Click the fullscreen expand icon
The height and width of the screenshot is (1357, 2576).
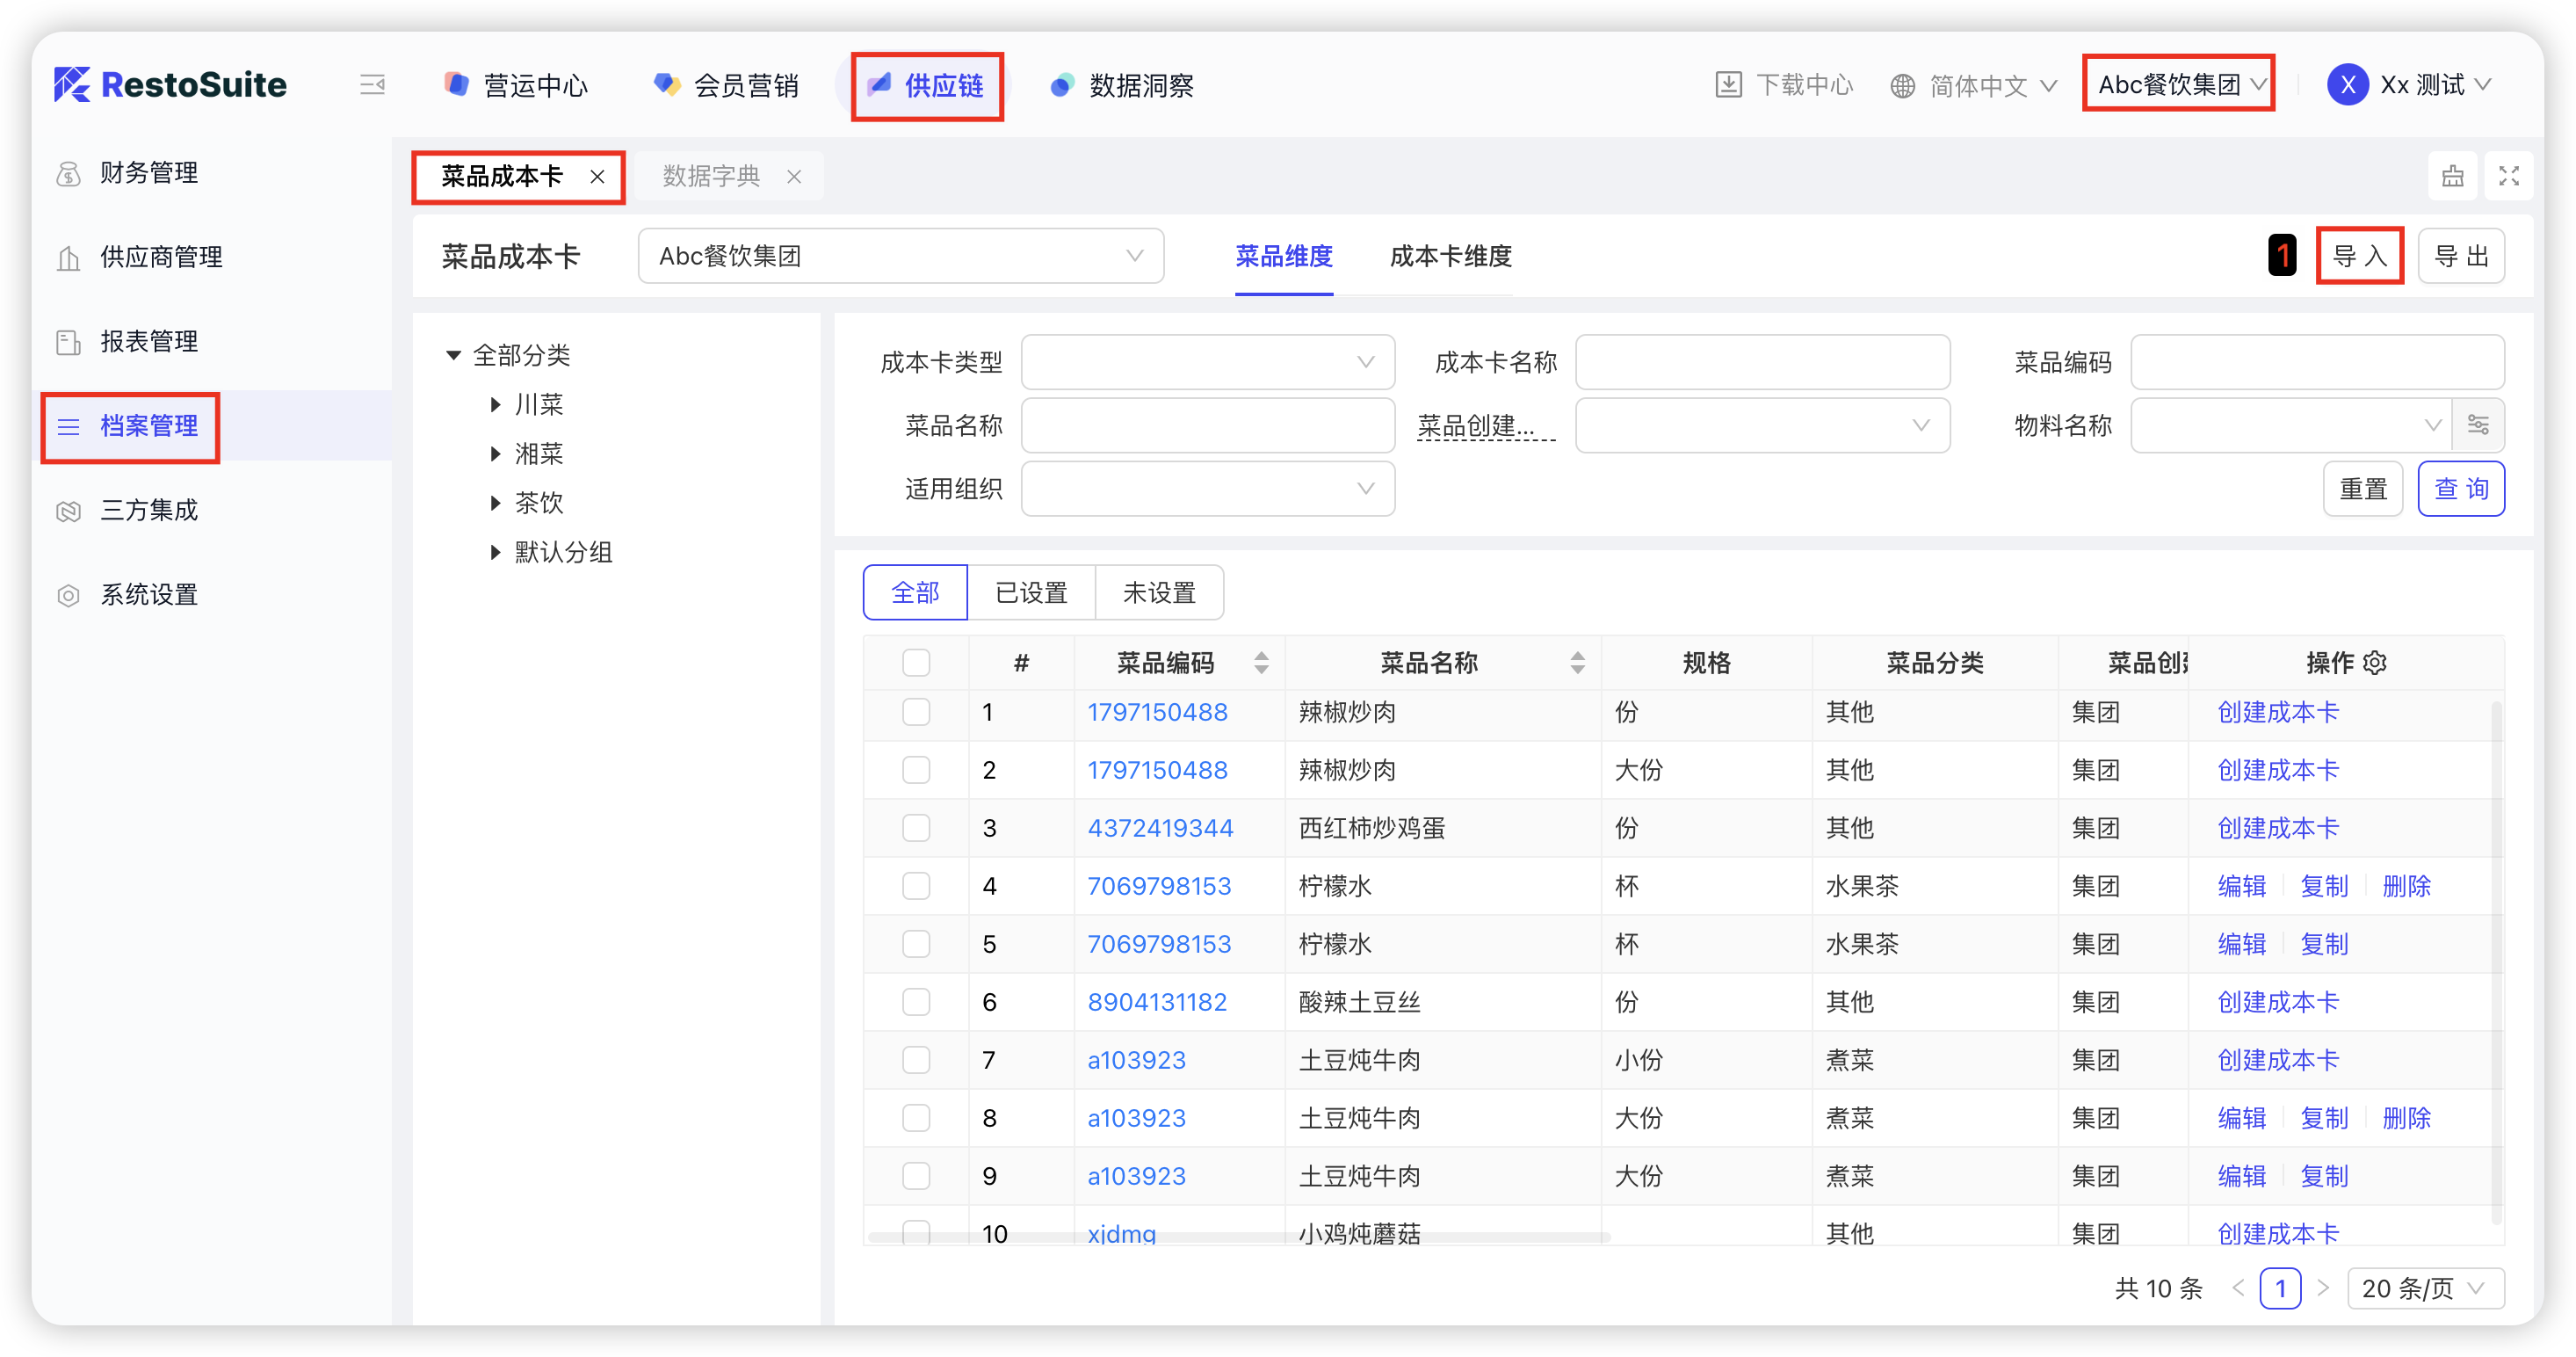click(2508, 176)
